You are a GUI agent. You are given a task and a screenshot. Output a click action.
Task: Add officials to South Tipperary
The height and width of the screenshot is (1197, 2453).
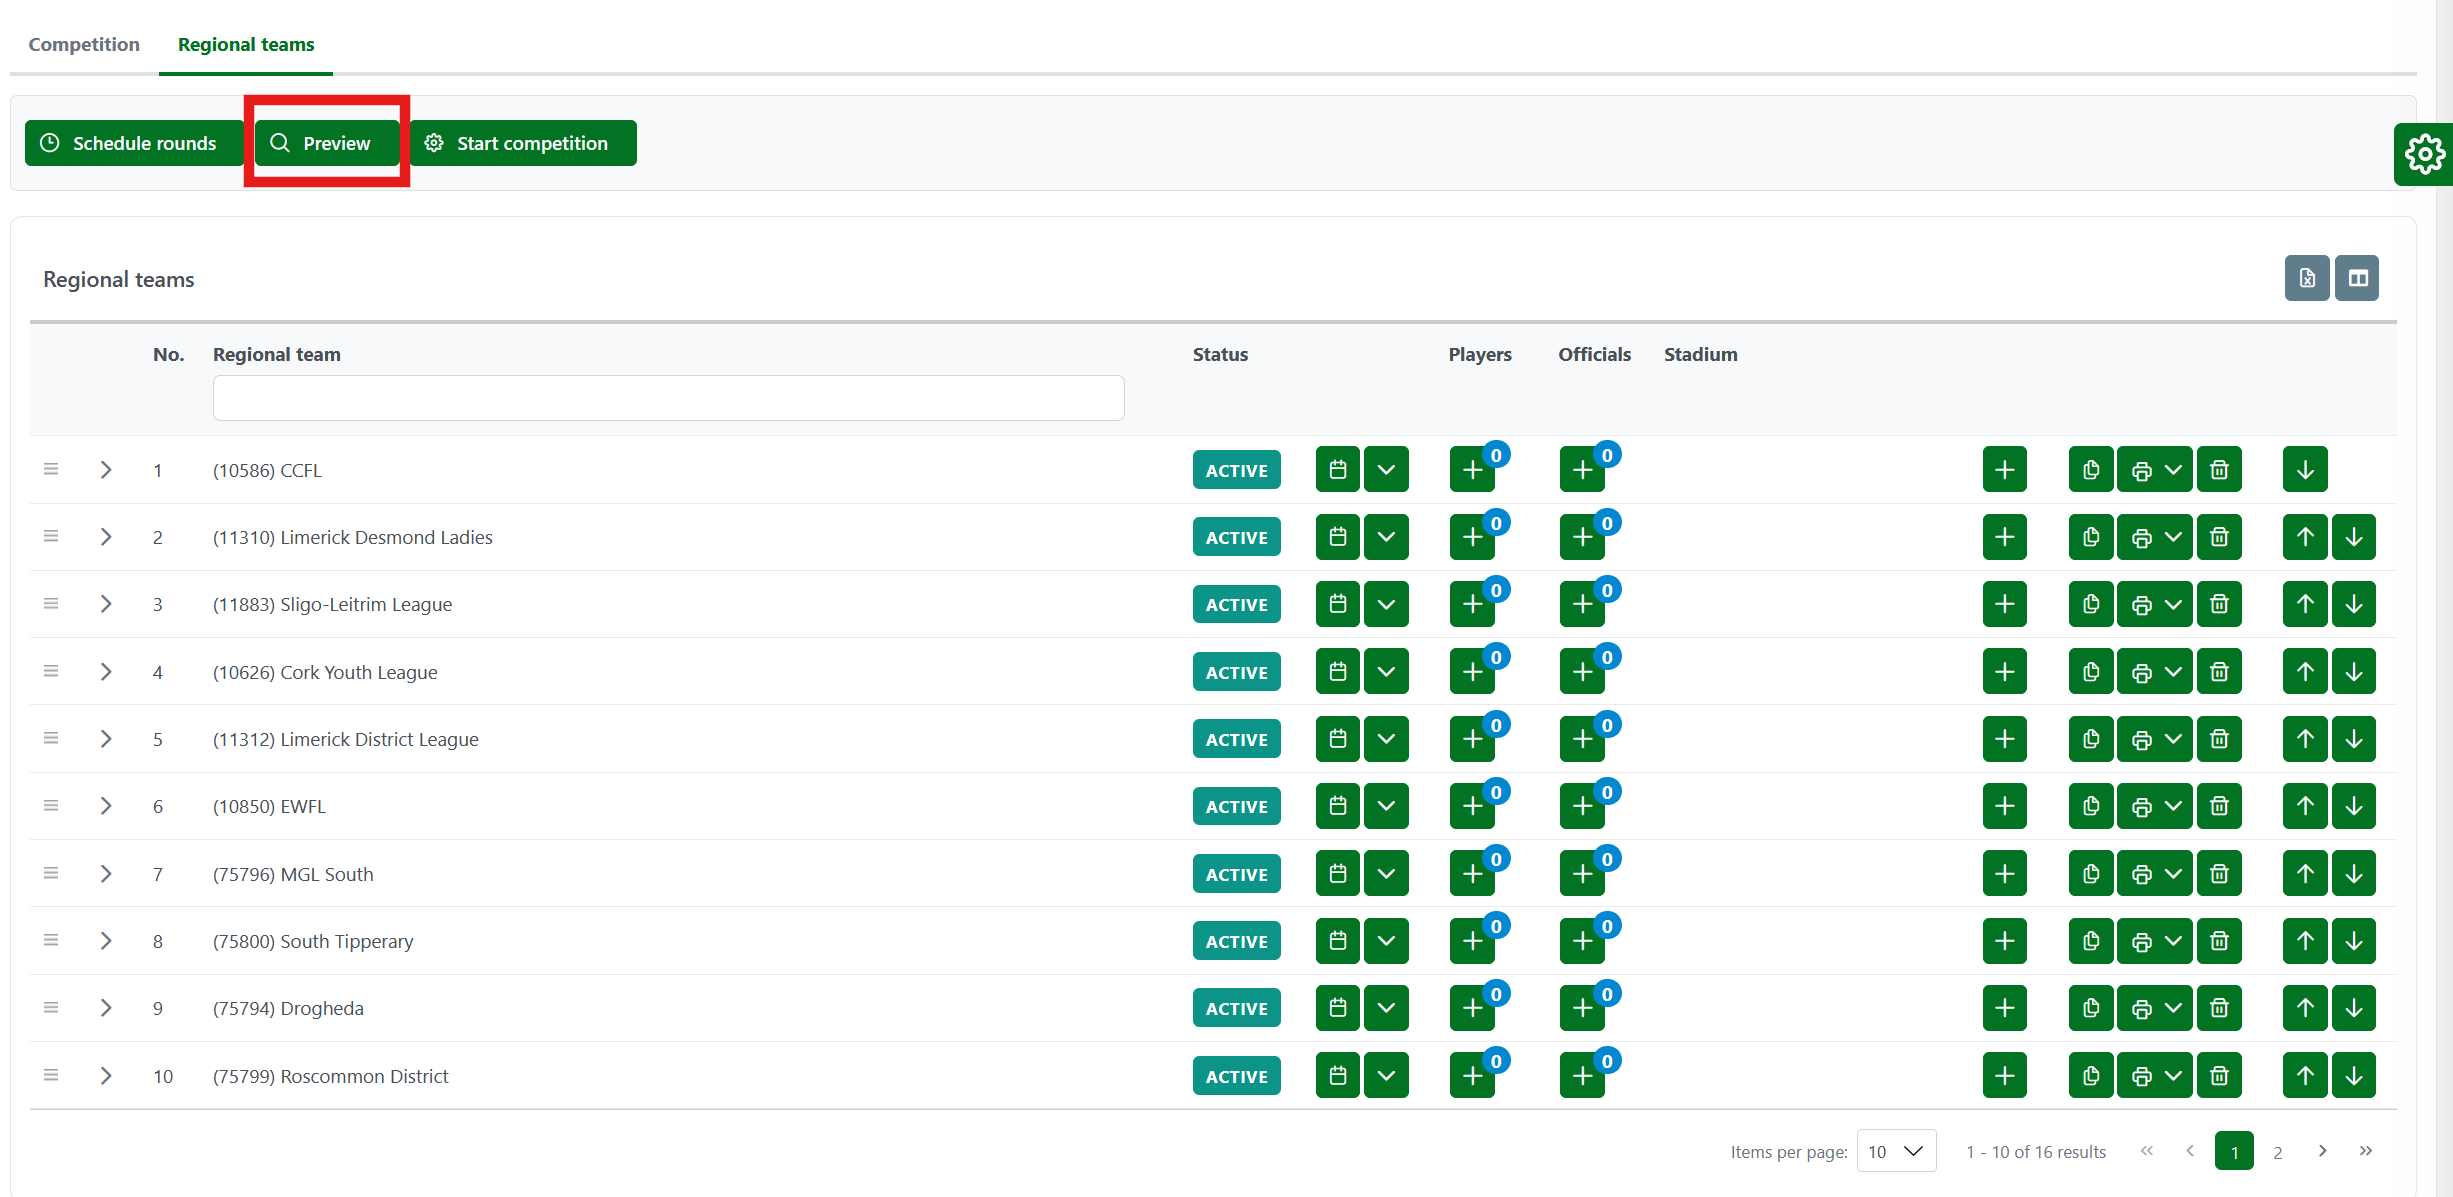pyautogui.click(x=1582, y=941)
